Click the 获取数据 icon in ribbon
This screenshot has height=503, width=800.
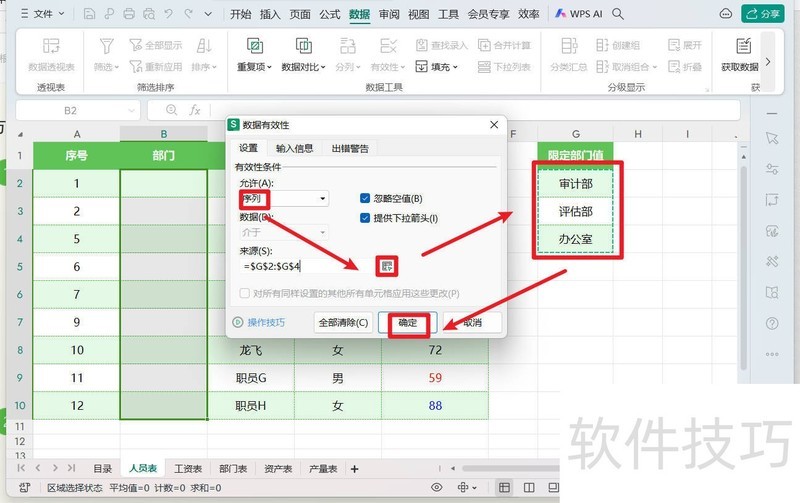(x=743, y=46)
